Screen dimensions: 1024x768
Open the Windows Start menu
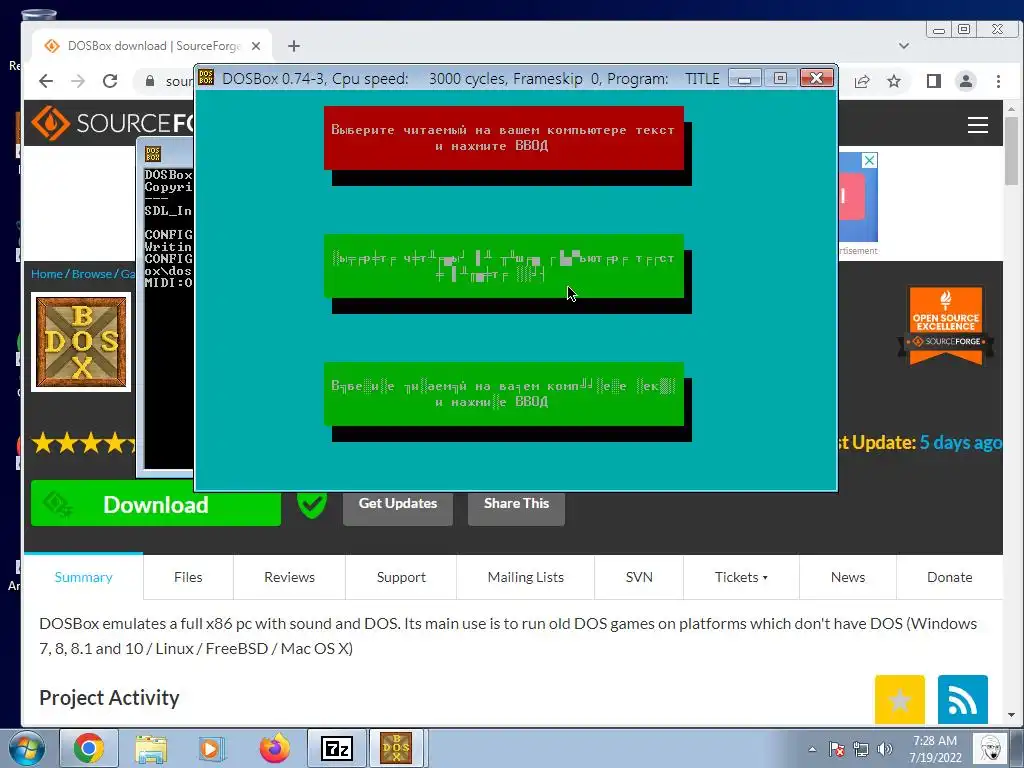click(x=25, y=748)
